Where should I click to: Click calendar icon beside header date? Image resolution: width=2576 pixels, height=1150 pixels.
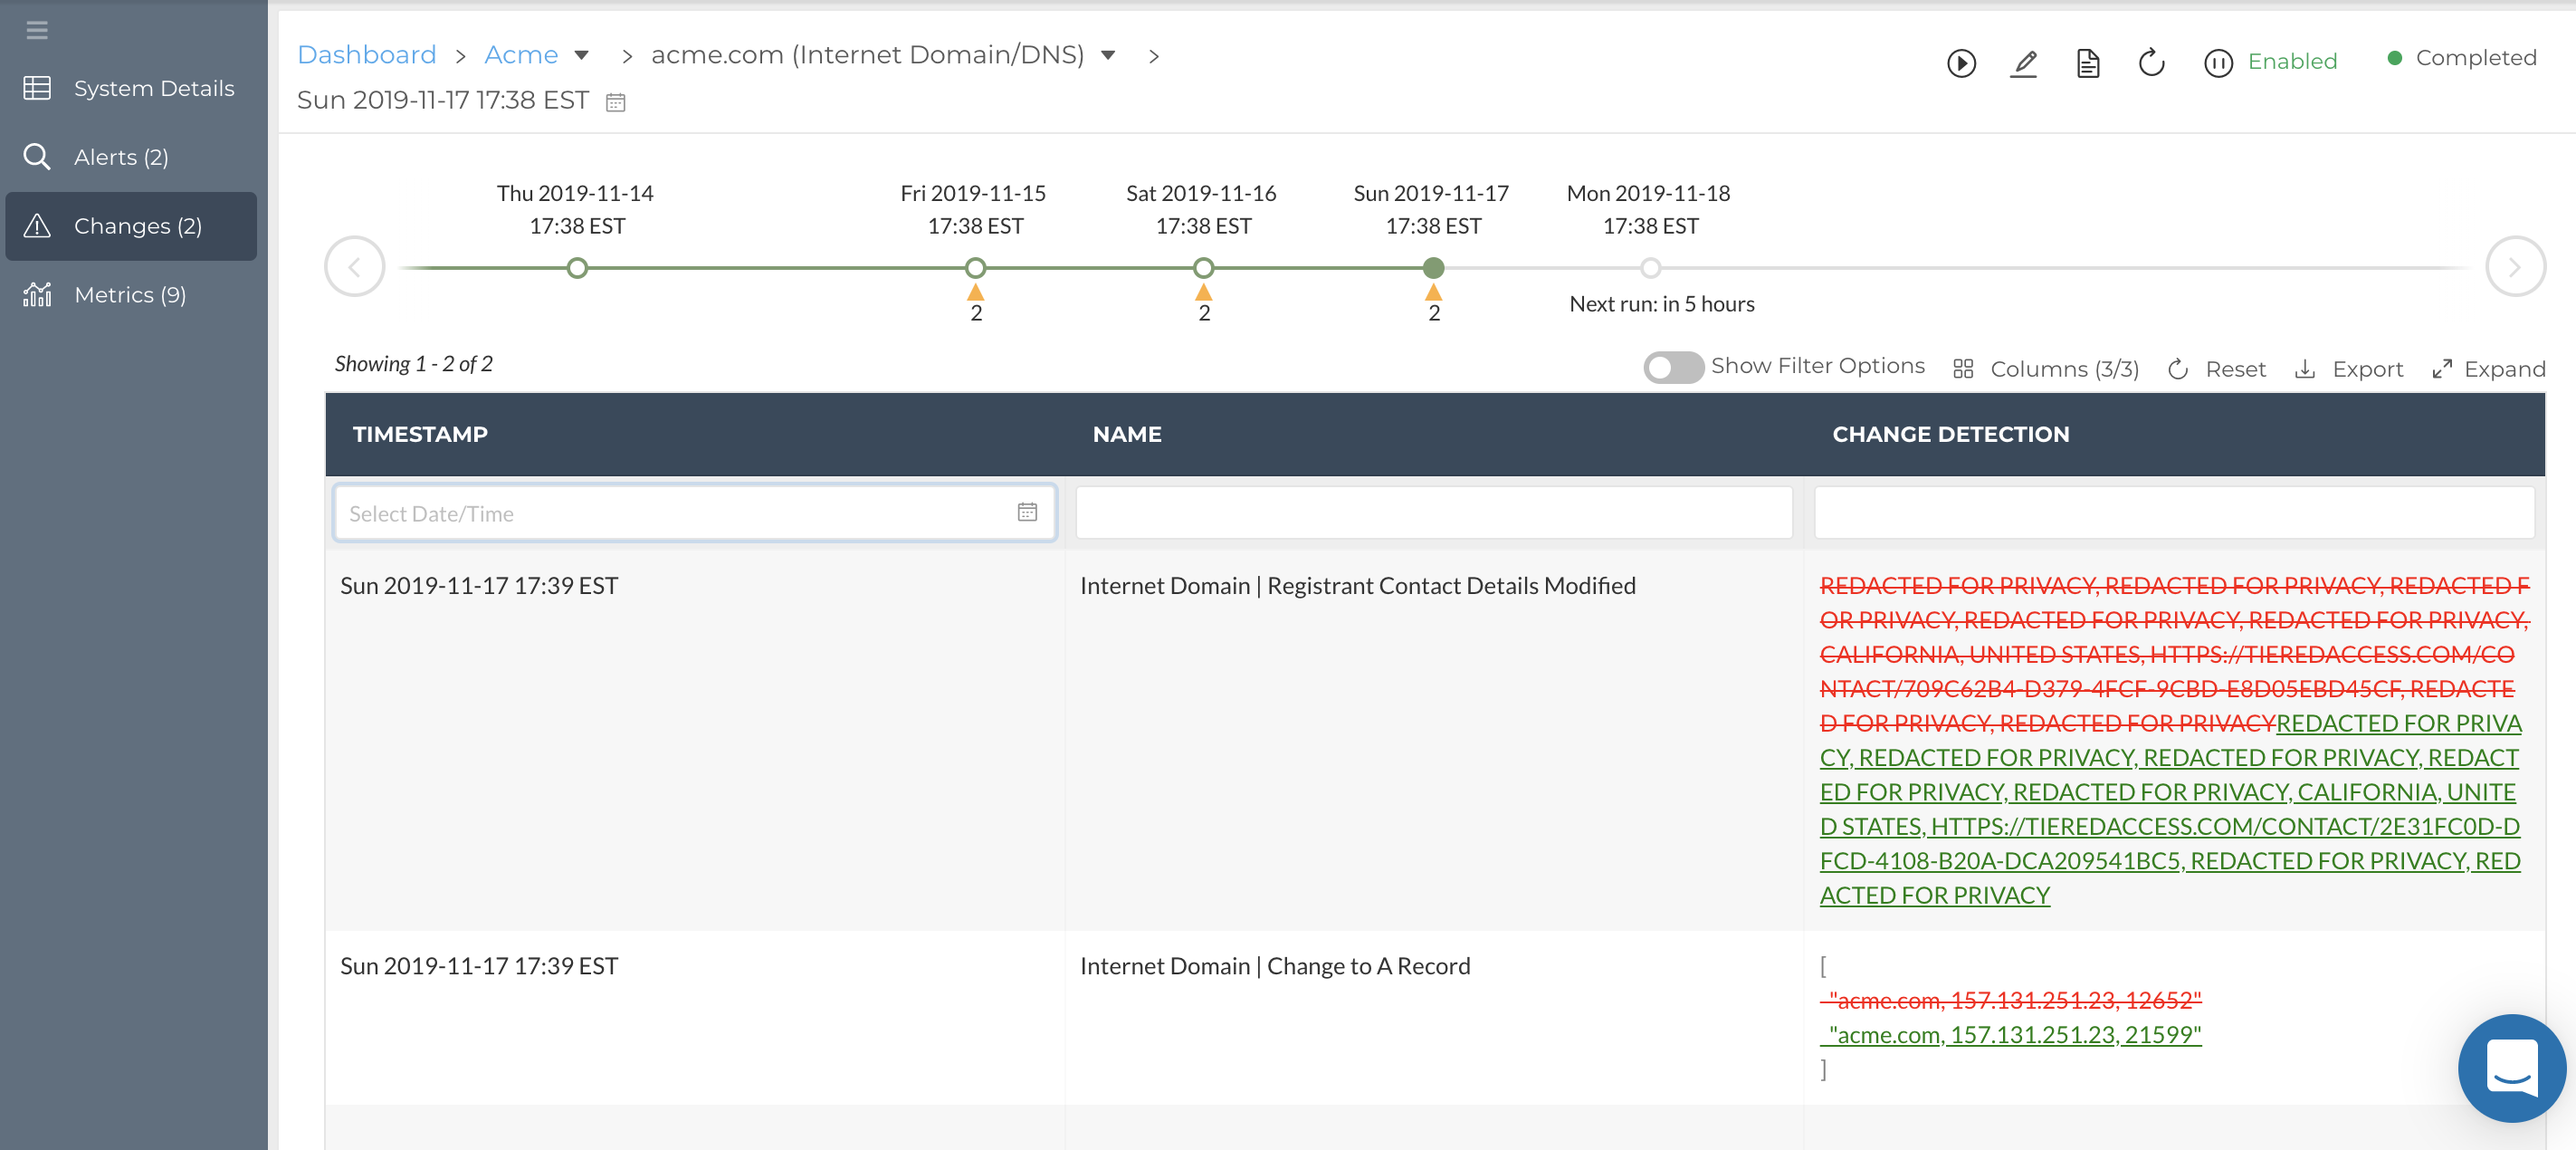(x=616, y=102)
